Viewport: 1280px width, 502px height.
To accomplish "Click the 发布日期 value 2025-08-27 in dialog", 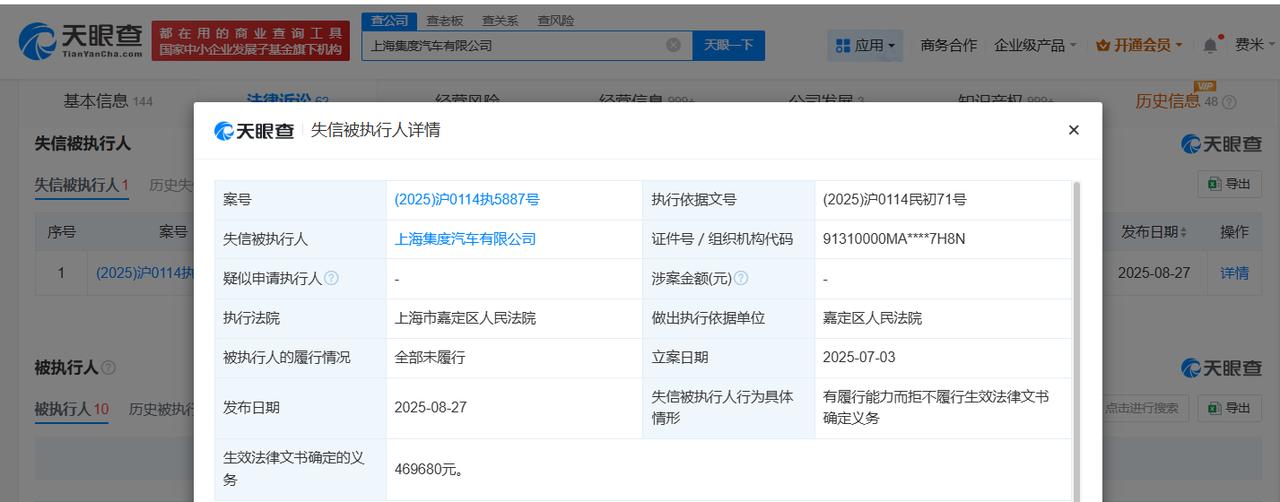I will tap(430, 407).
